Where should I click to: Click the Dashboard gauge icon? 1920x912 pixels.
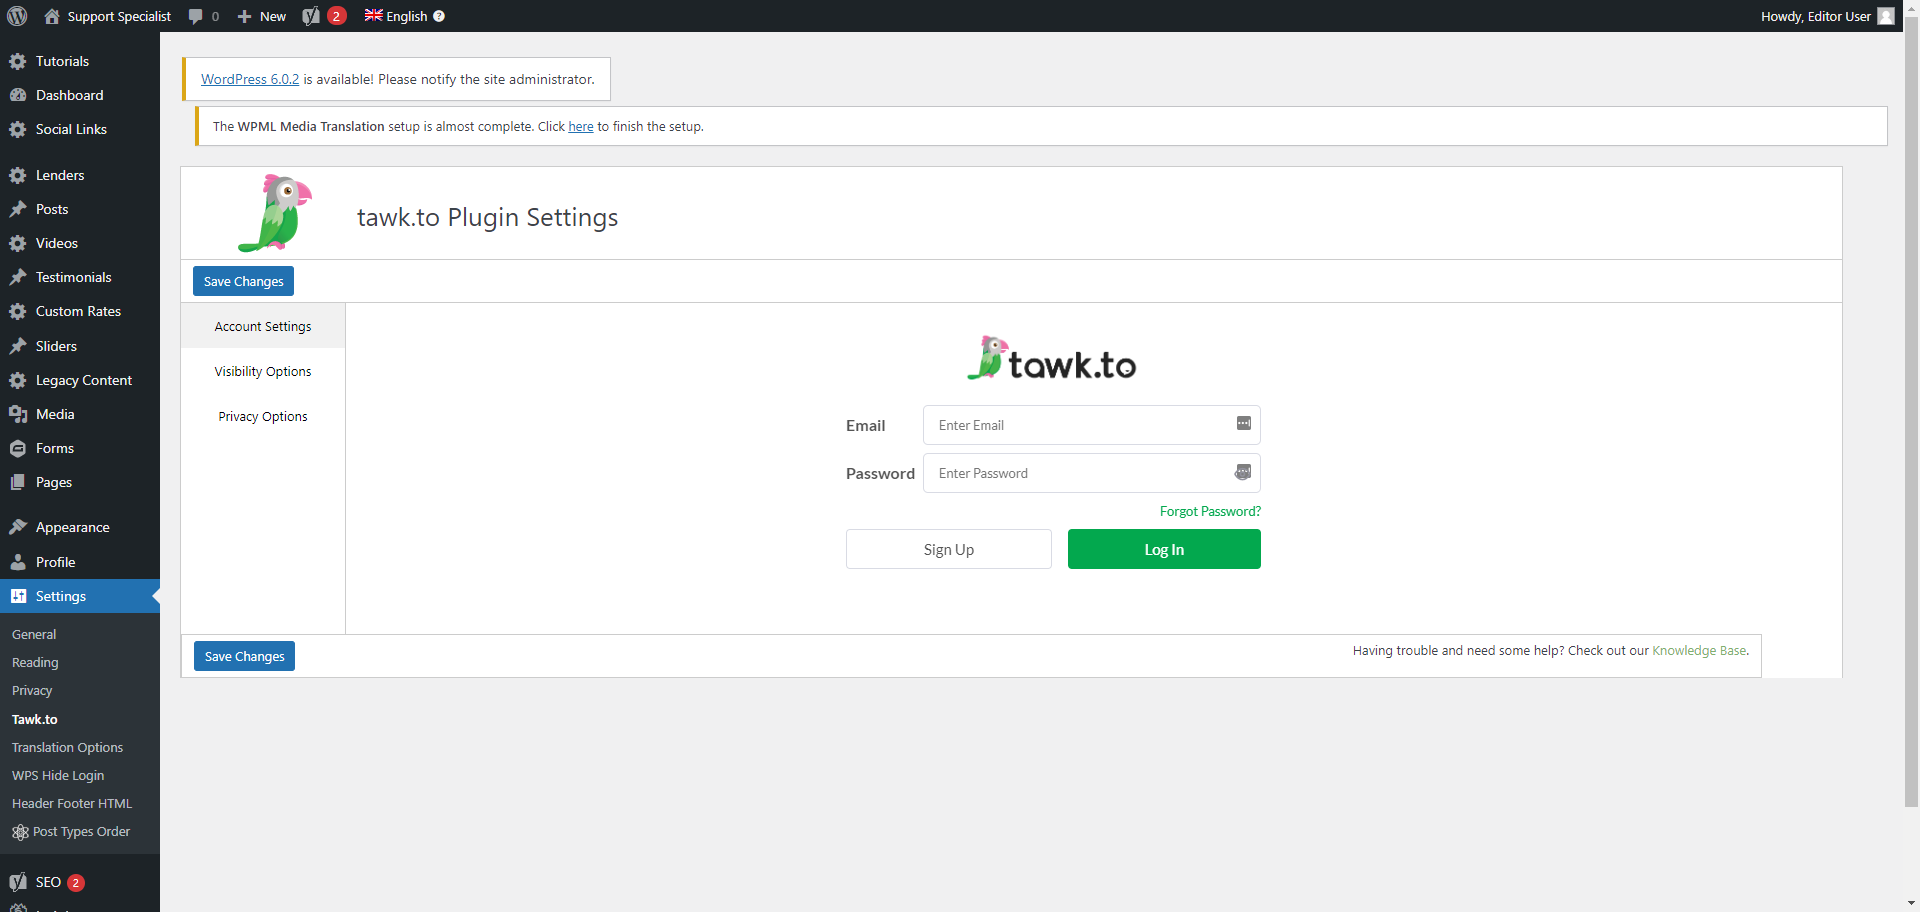click(18, 95)
